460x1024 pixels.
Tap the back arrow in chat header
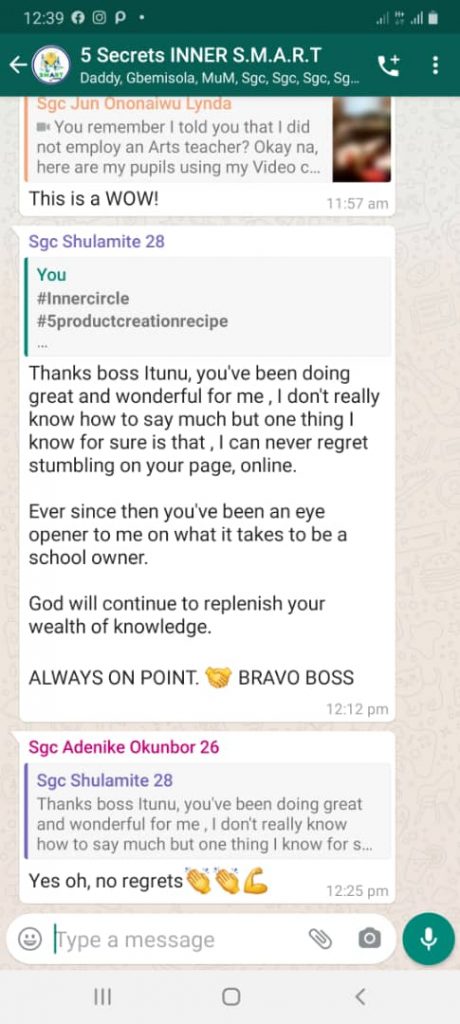pos(18,65)
